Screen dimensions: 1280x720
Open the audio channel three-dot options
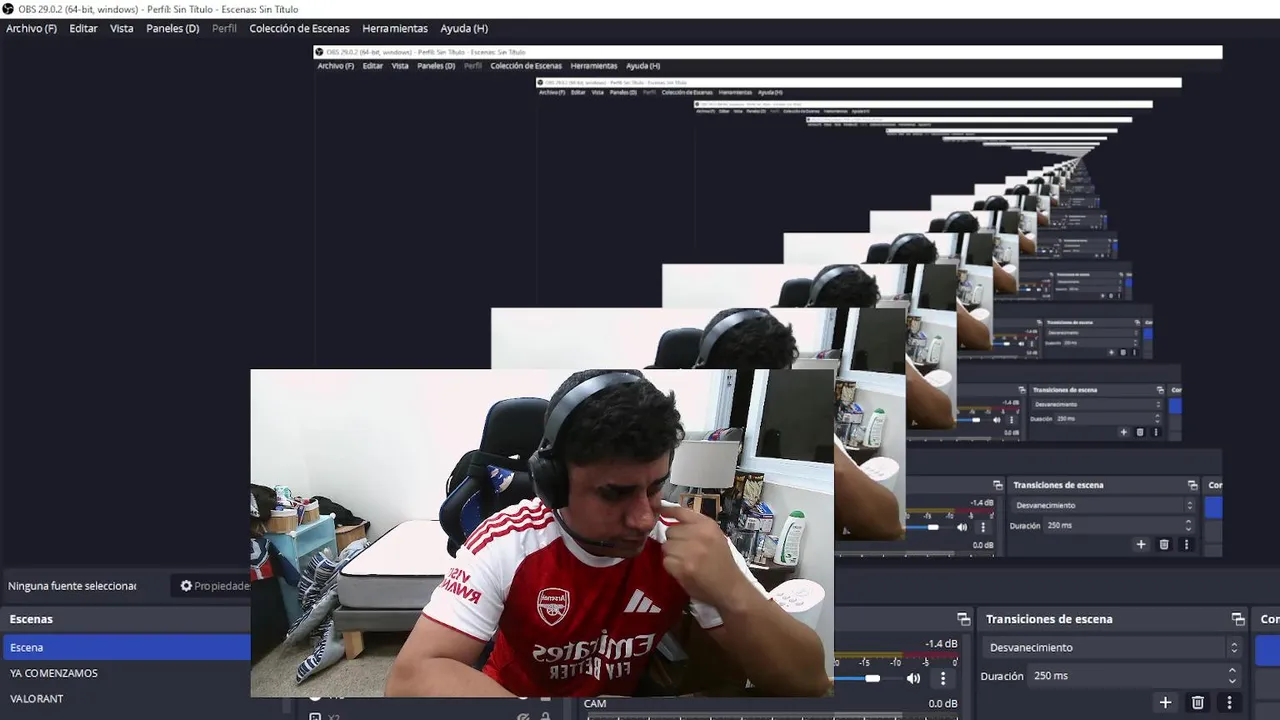[x=942, y=678]
